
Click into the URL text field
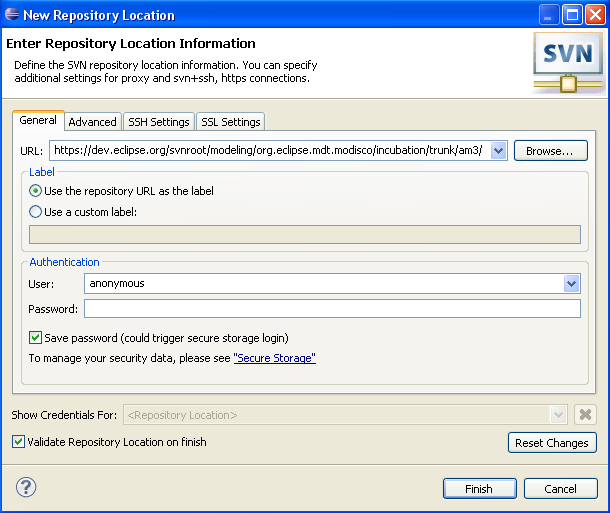[269, 151]
